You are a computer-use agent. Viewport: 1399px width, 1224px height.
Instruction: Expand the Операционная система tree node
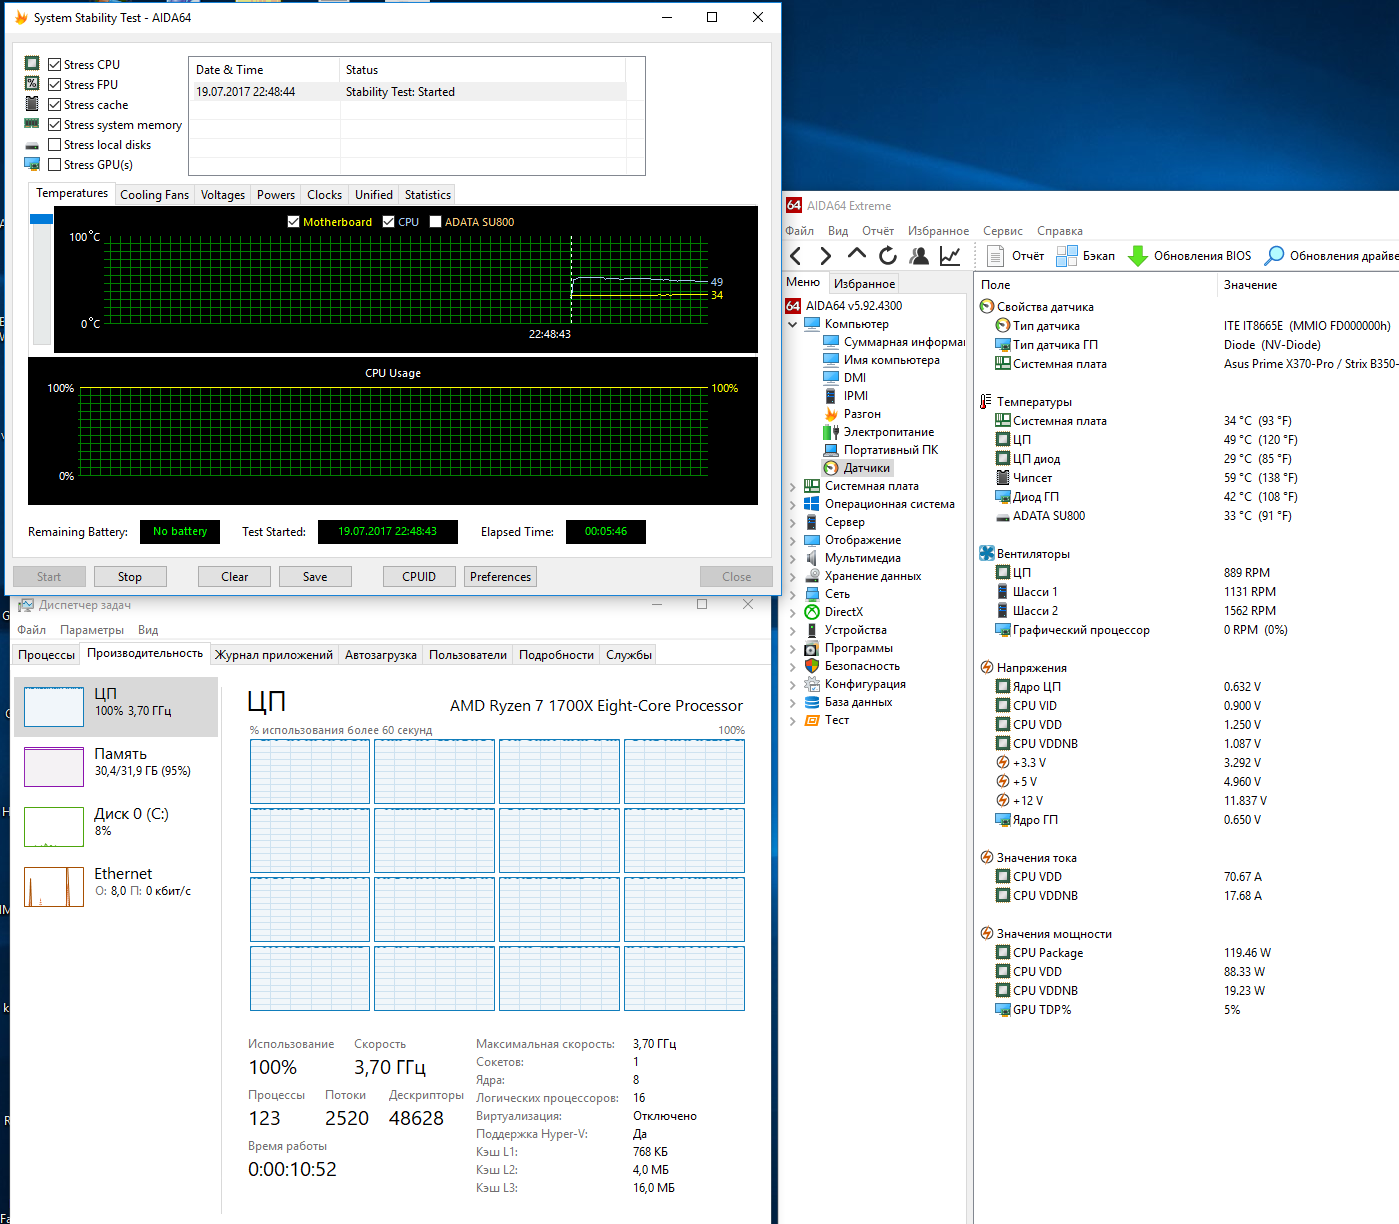point(793,504)
